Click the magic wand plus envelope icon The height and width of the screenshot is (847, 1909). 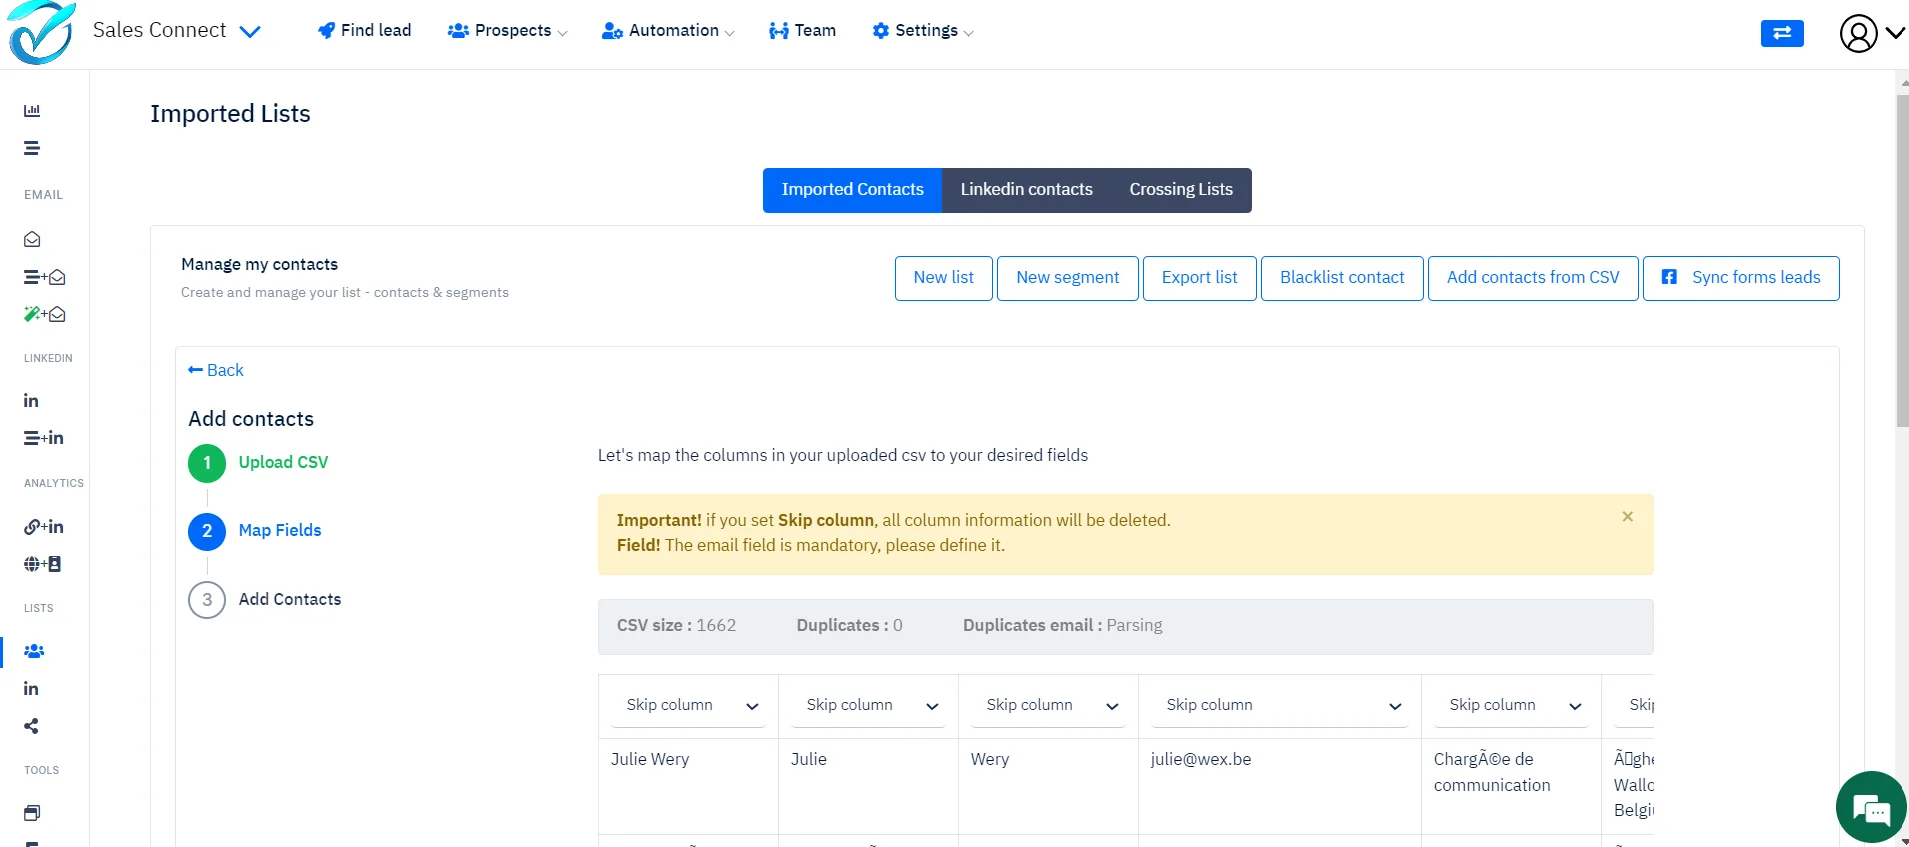pyautogui.click(x=44, y=314)
